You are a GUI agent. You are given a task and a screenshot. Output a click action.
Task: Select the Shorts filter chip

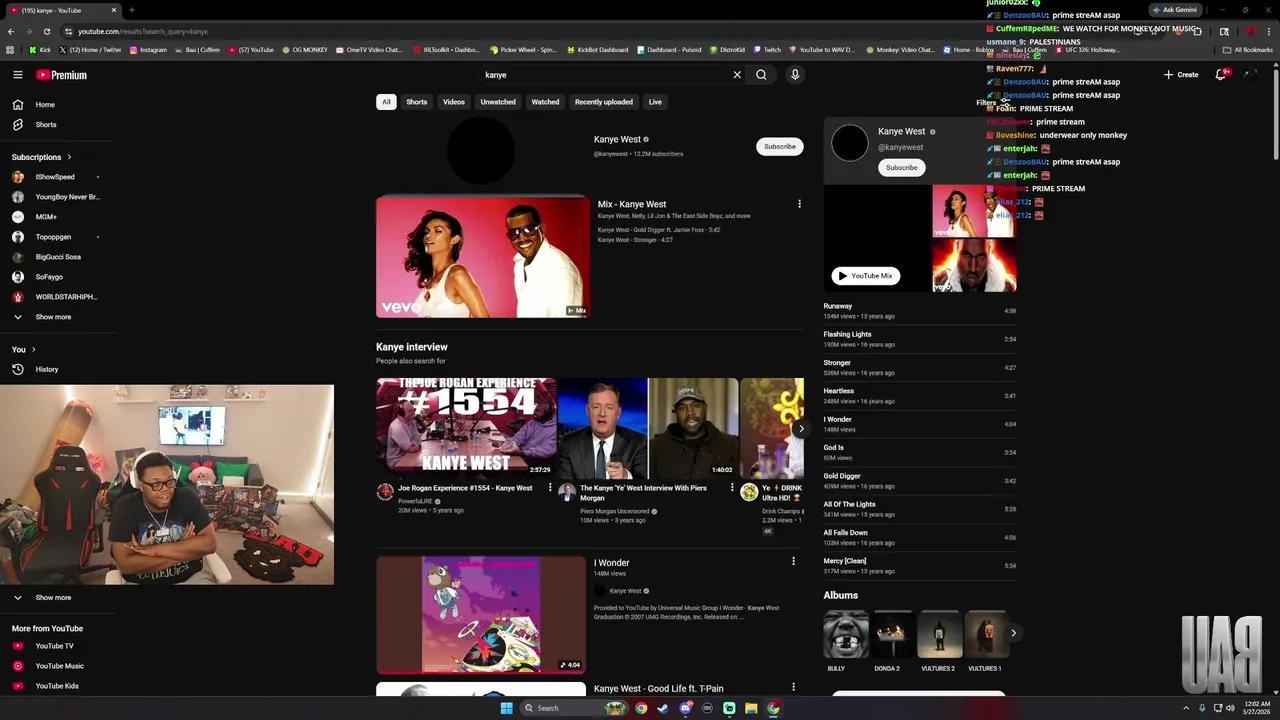(x=417, y=102)
